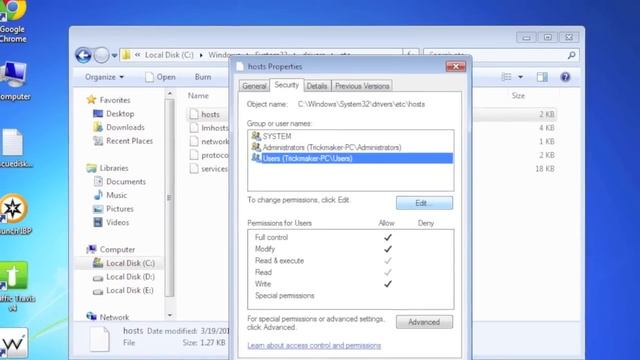Open Recent Places in navigation pane
Screen dimensions: 640x360
pos(123,141)
